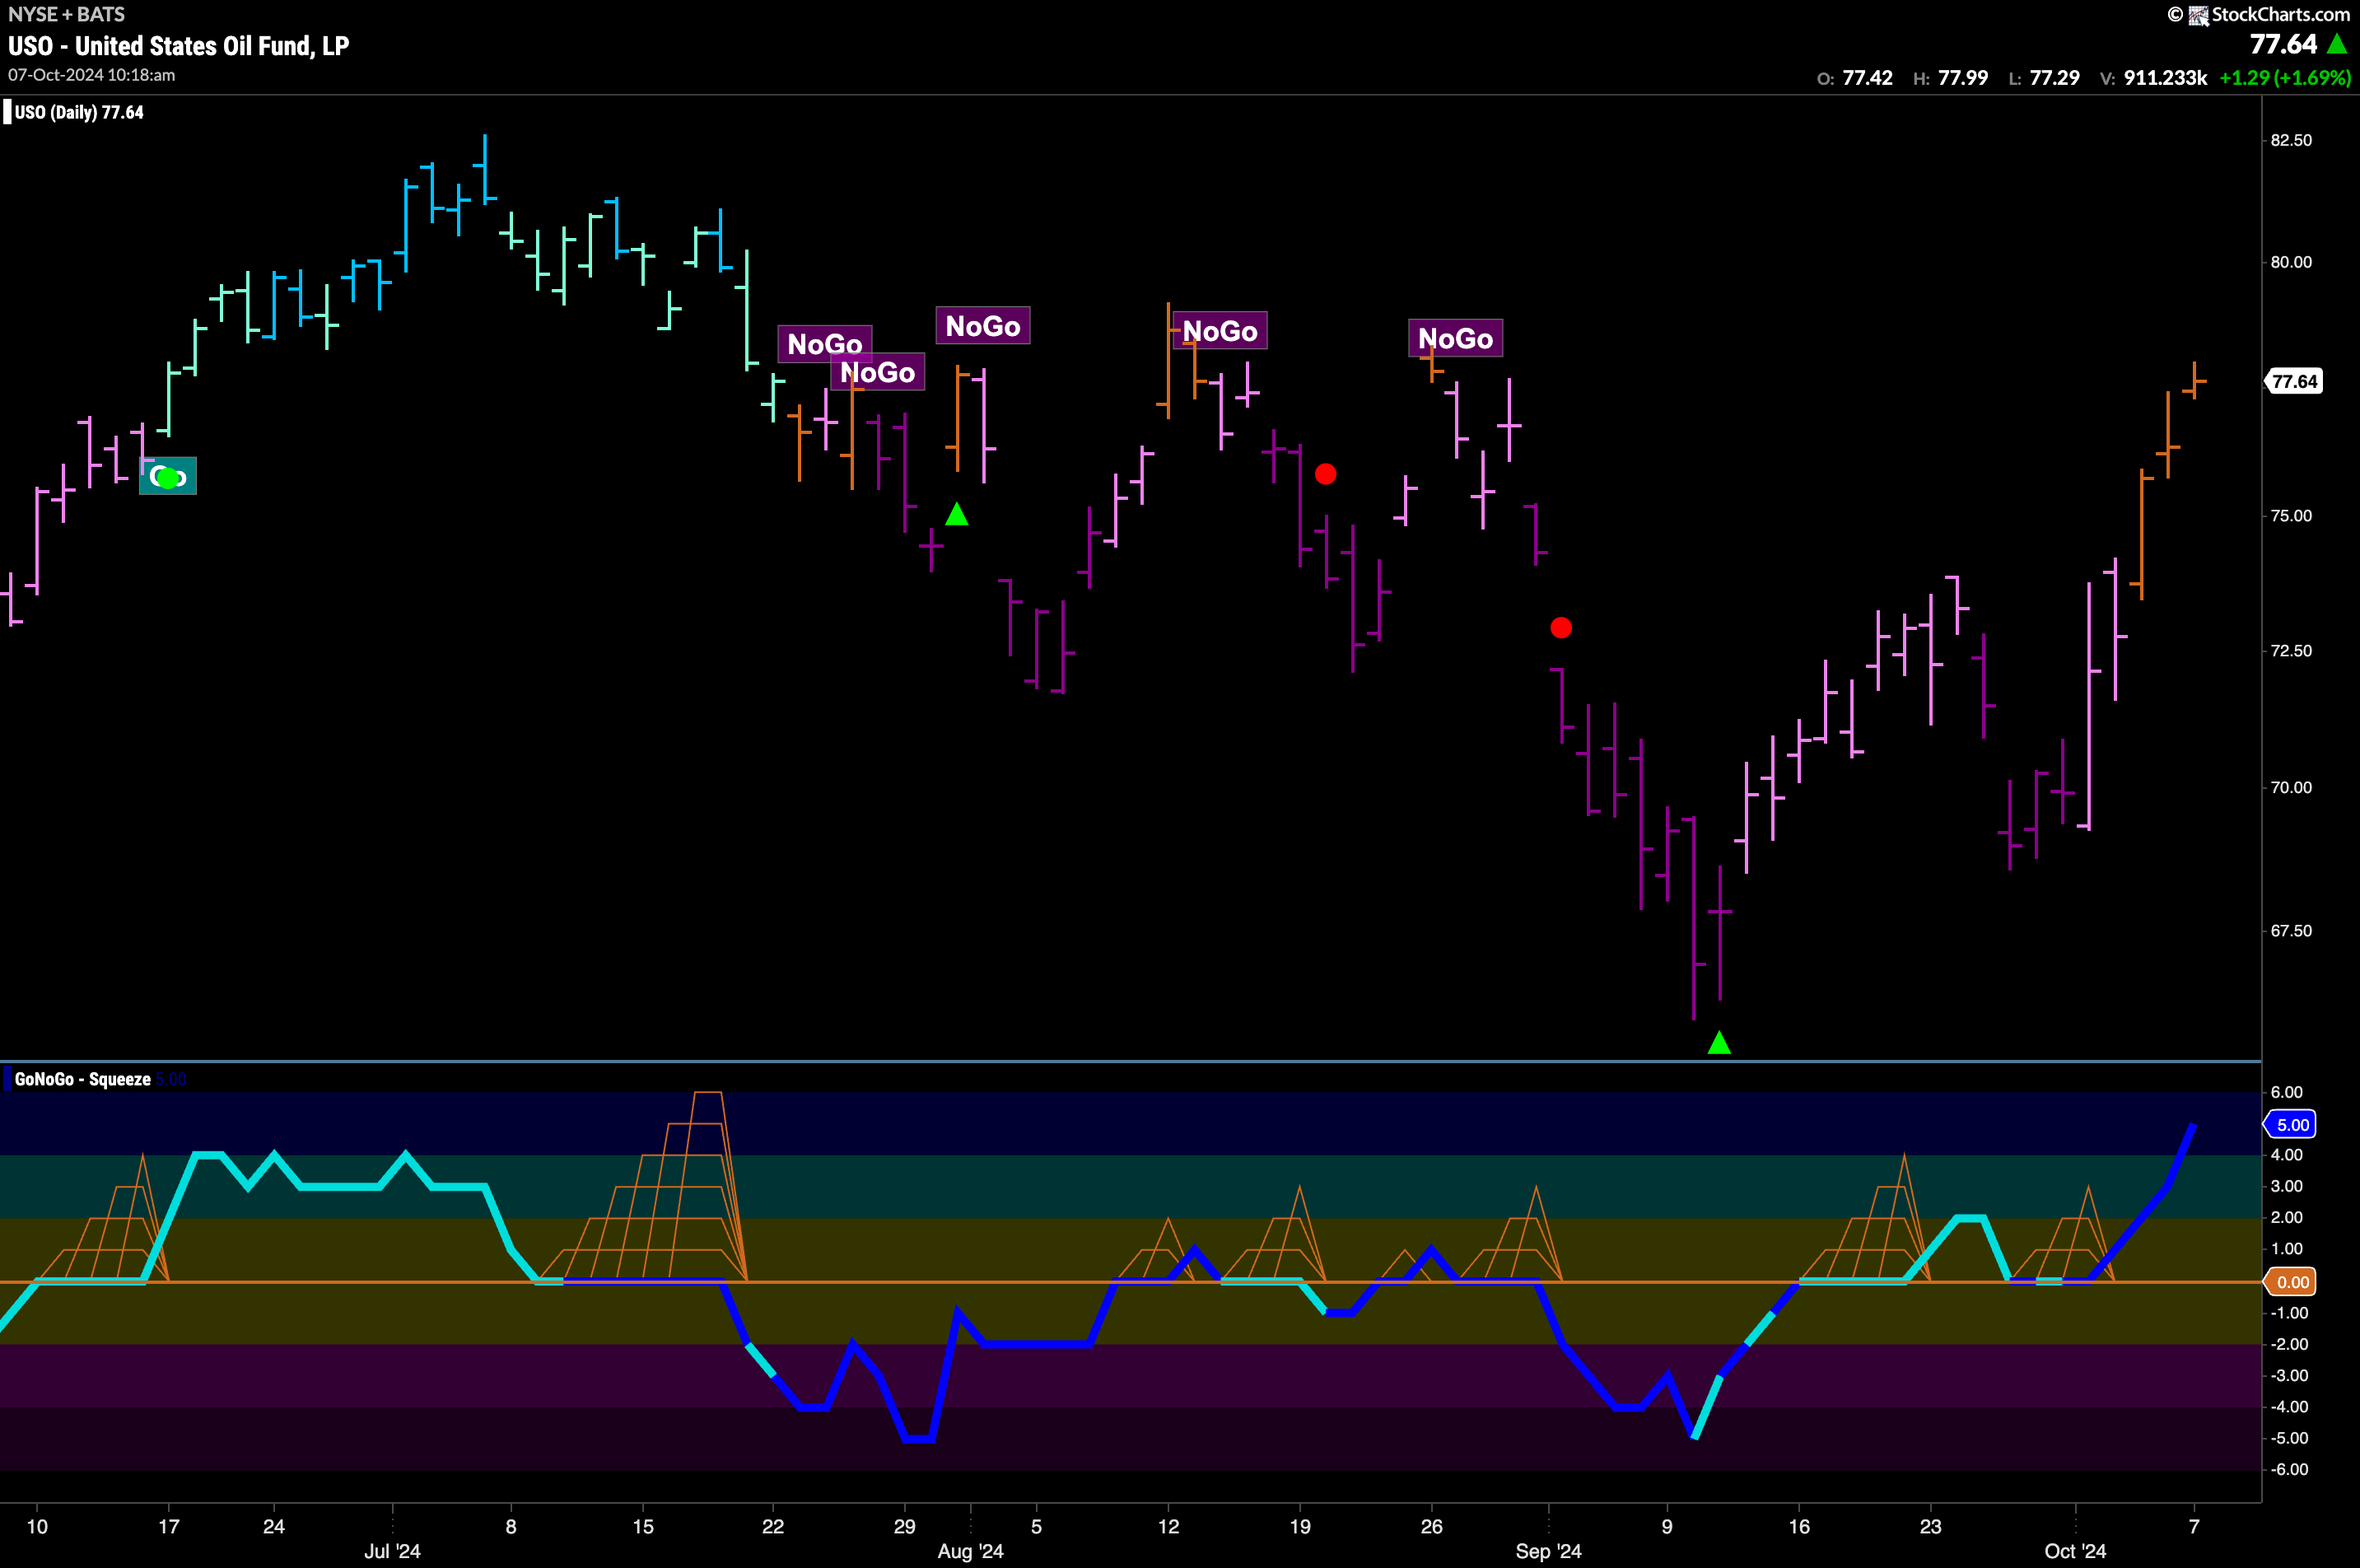Click the 72.50 price axis label

(2291, 651)
